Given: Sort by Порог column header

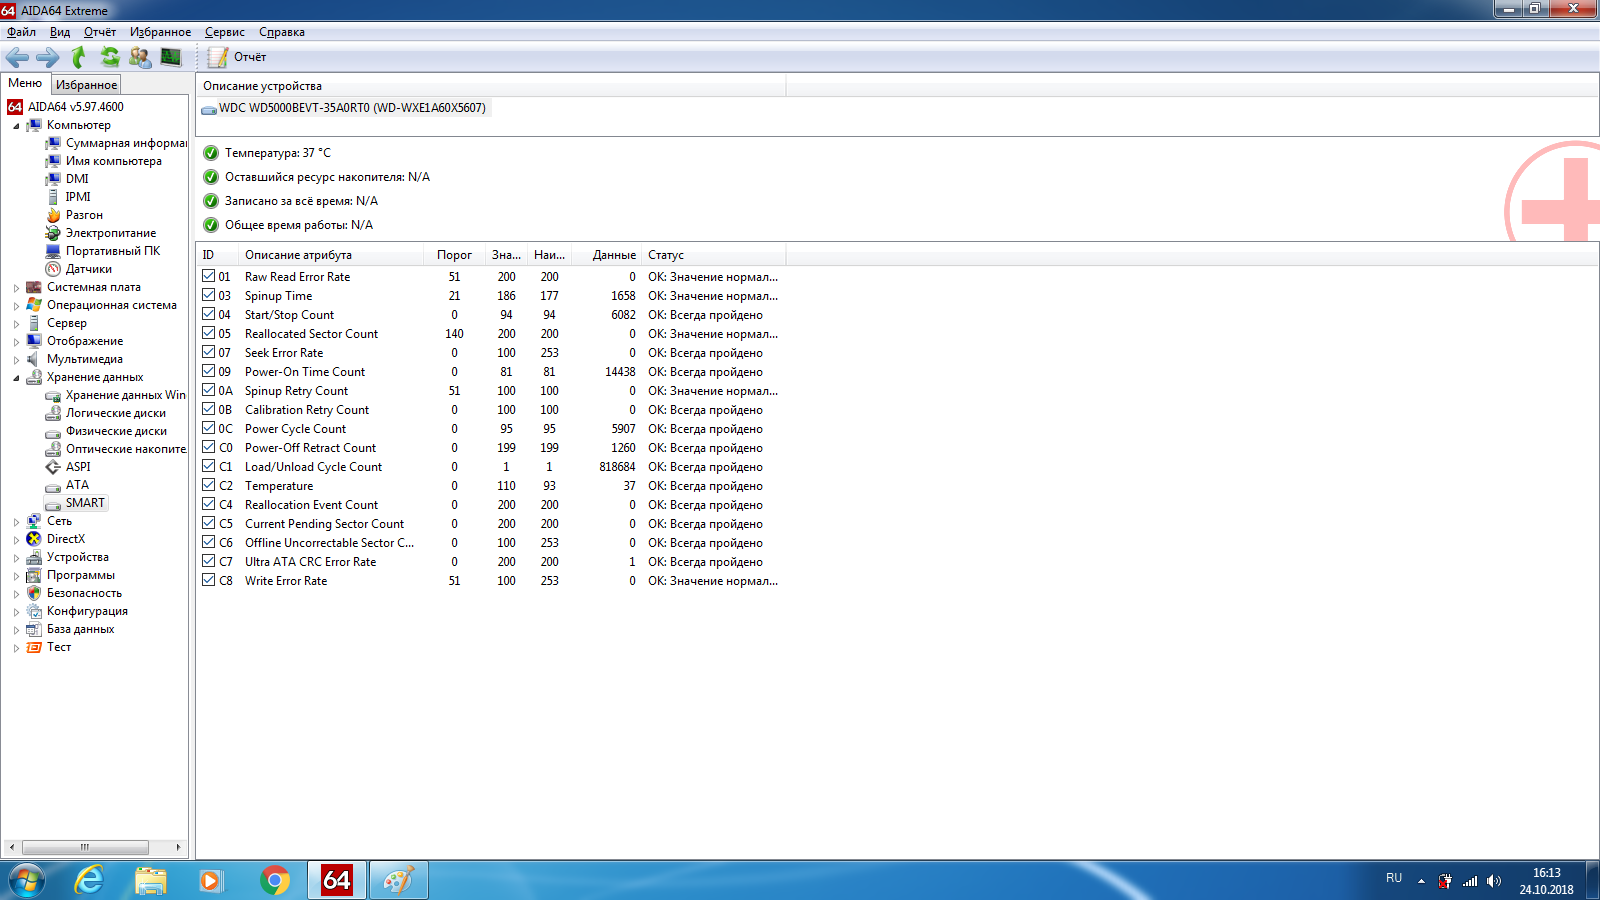Looking at the screenshot, I should pyautogui.click(x=454, y=255).
